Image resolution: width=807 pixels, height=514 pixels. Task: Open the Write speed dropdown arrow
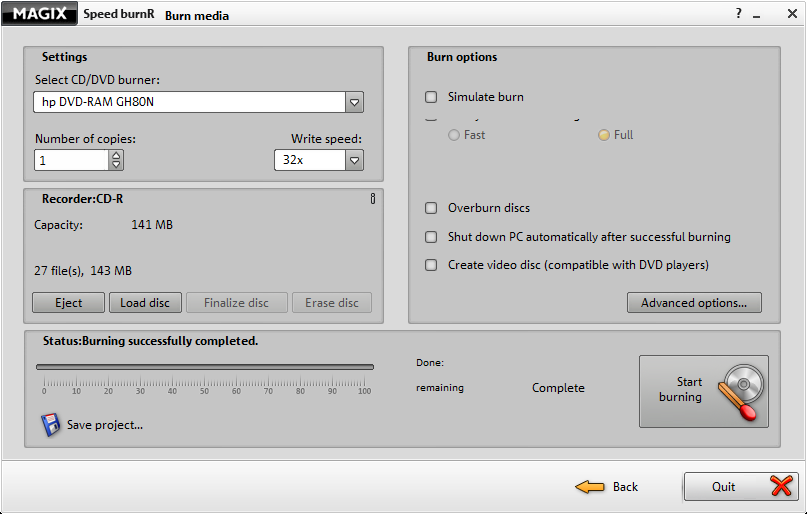pyautogui.click(x=354, y=160)
